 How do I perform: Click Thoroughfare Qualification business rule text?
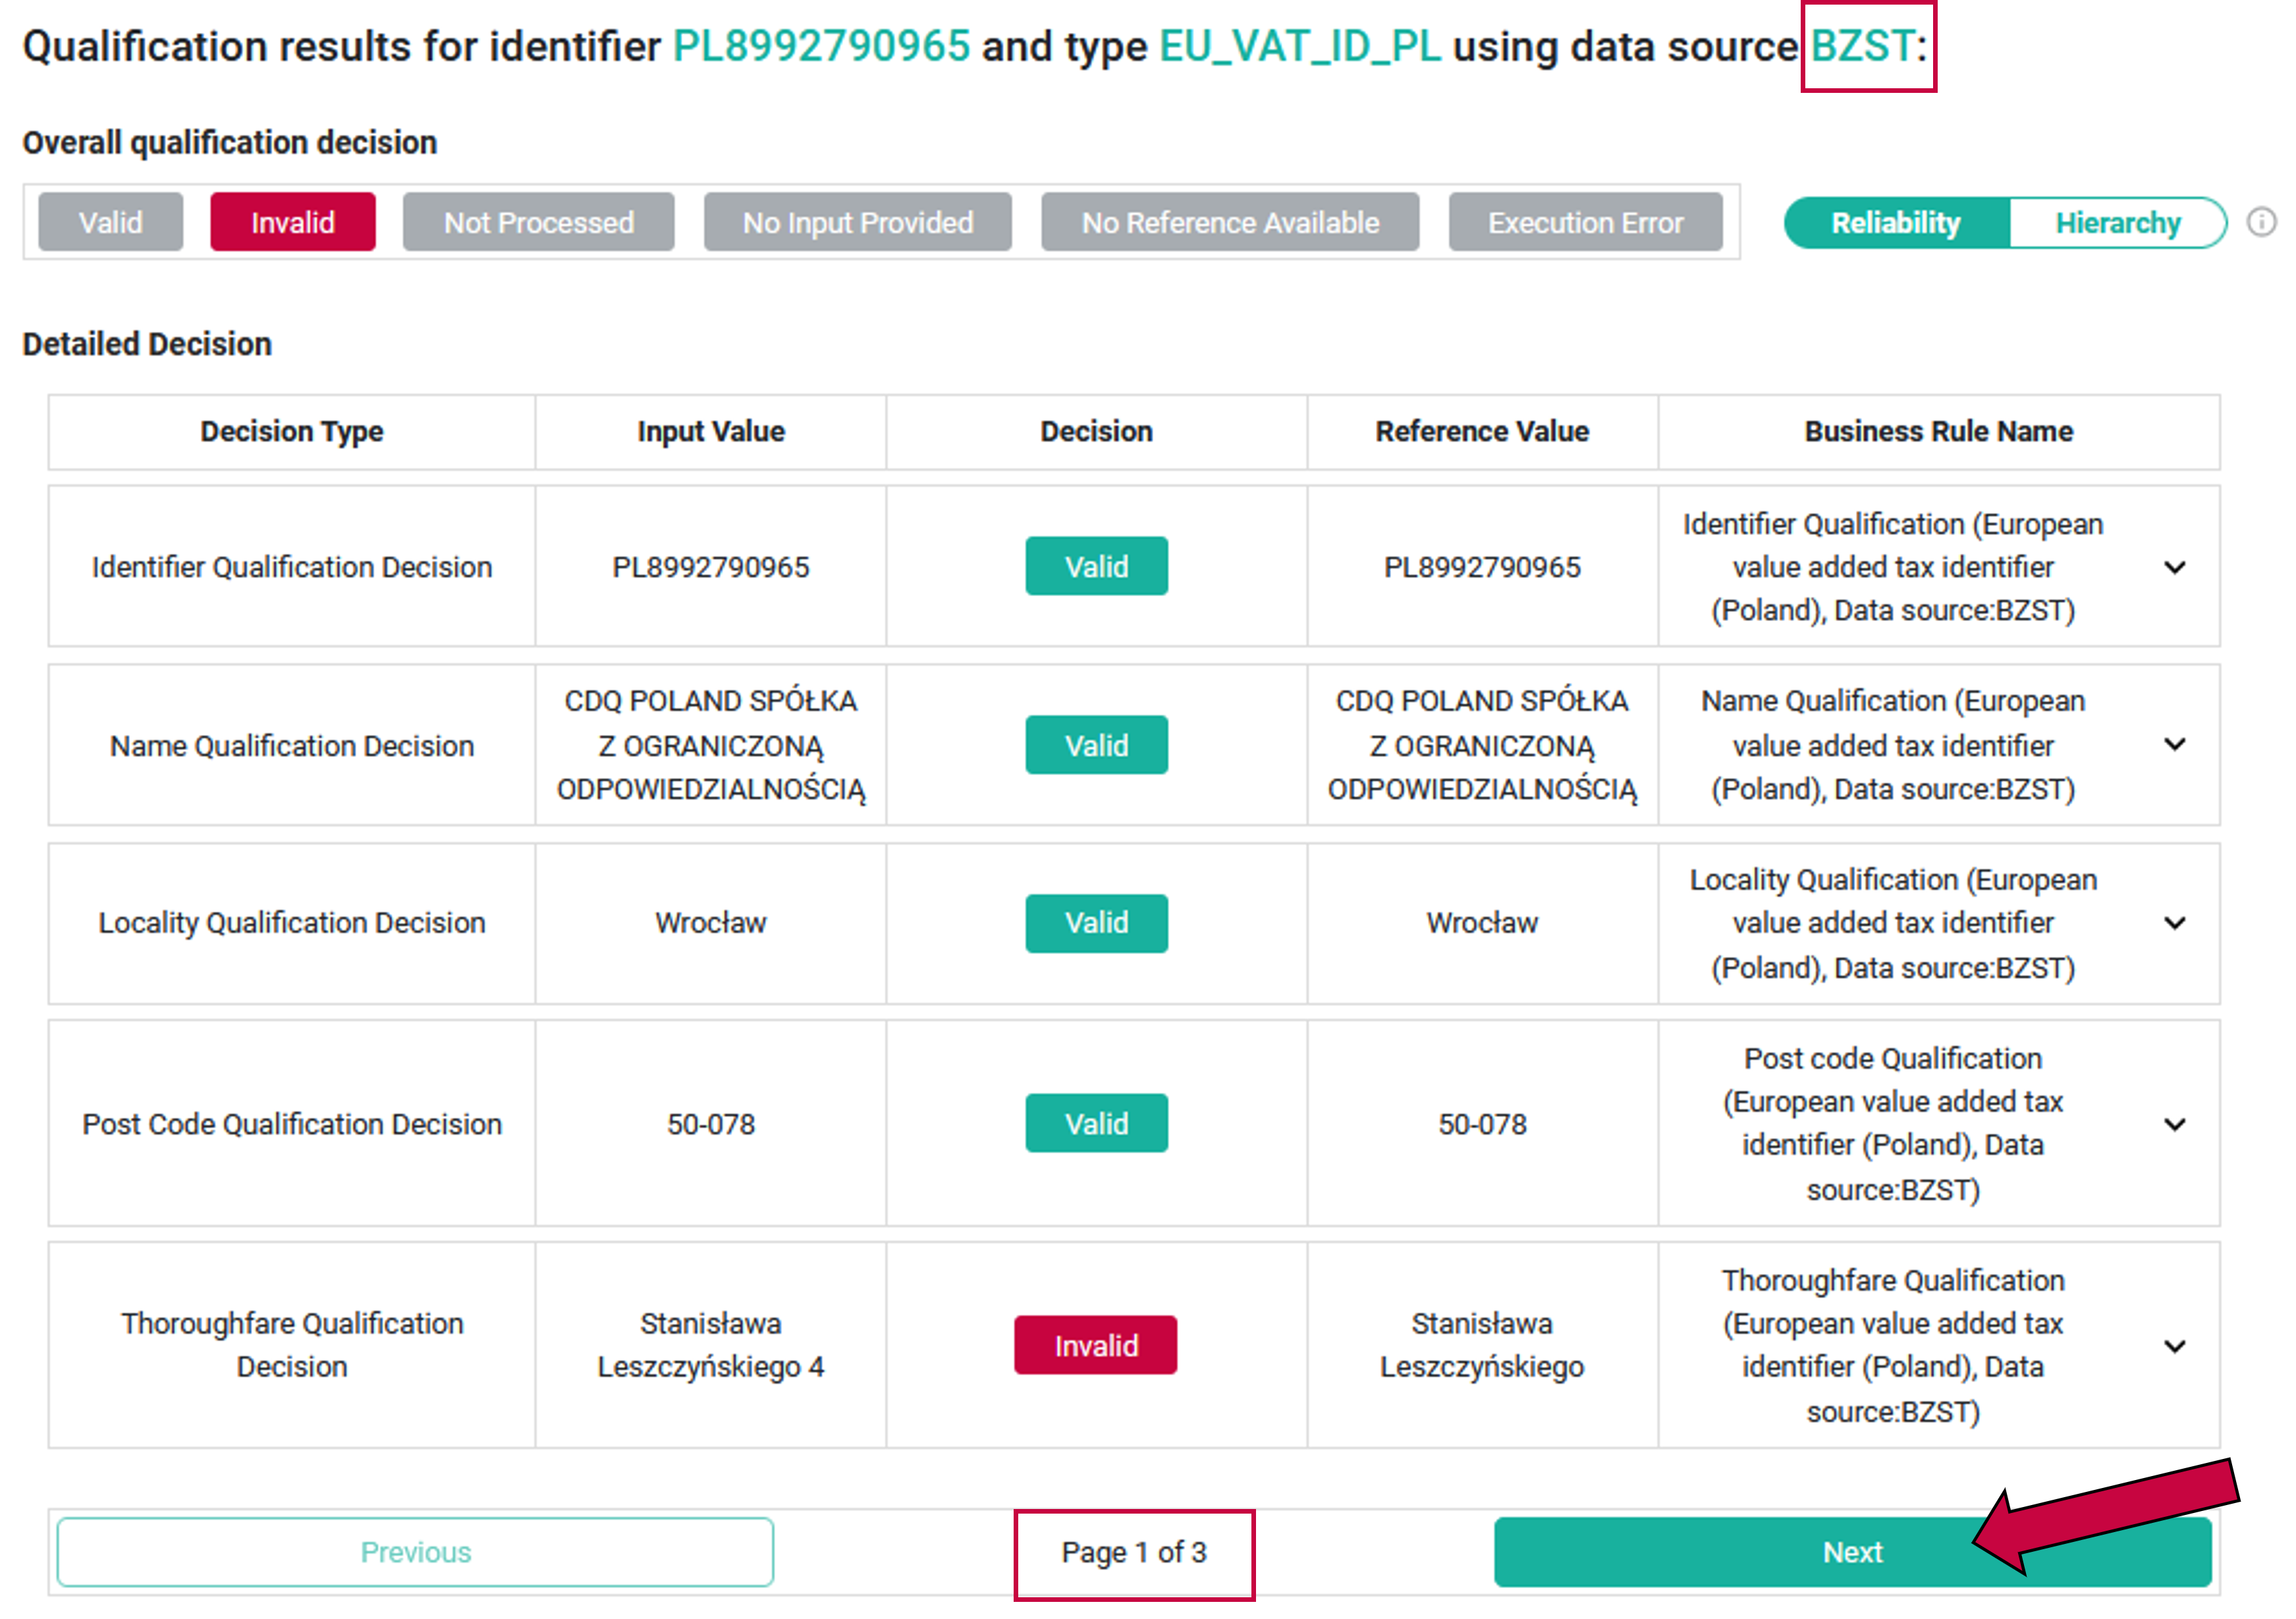click(1893, 1346)
